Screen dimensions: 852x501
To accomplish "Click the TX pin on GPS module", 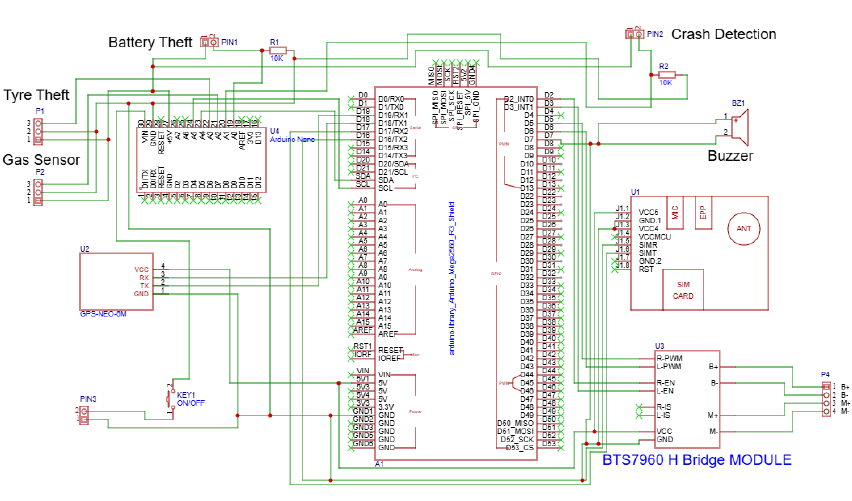I will (145, 285).
